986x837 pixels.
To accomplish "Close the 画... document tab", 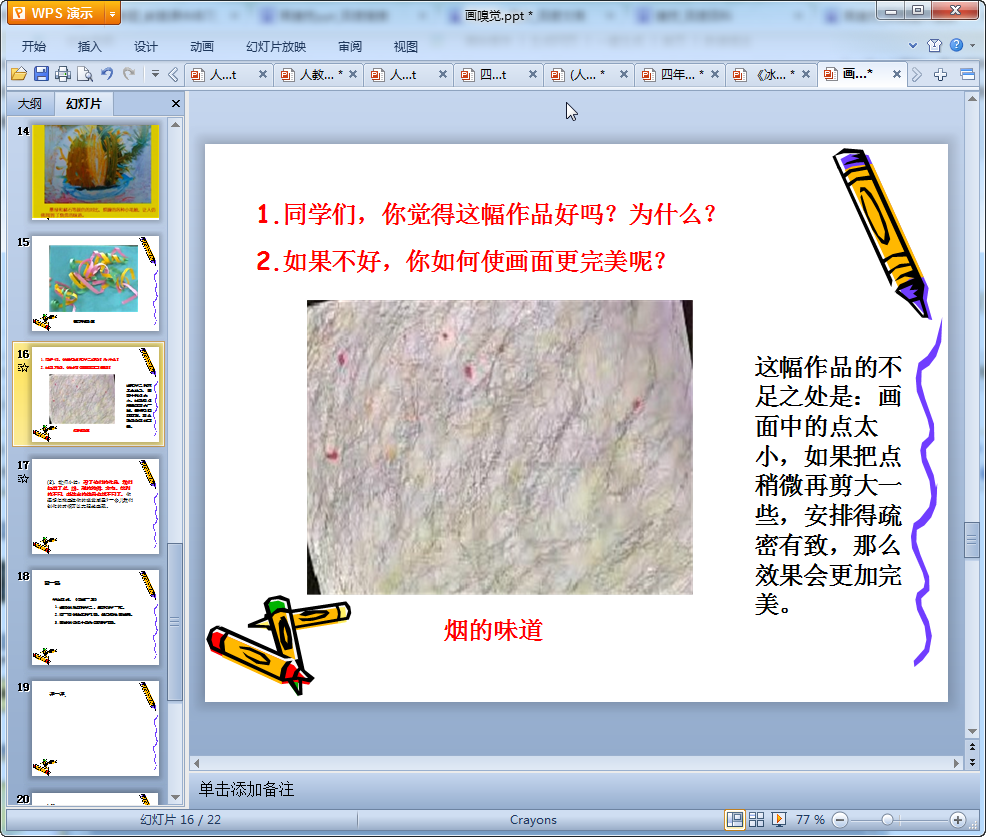I will click(897, 74).
